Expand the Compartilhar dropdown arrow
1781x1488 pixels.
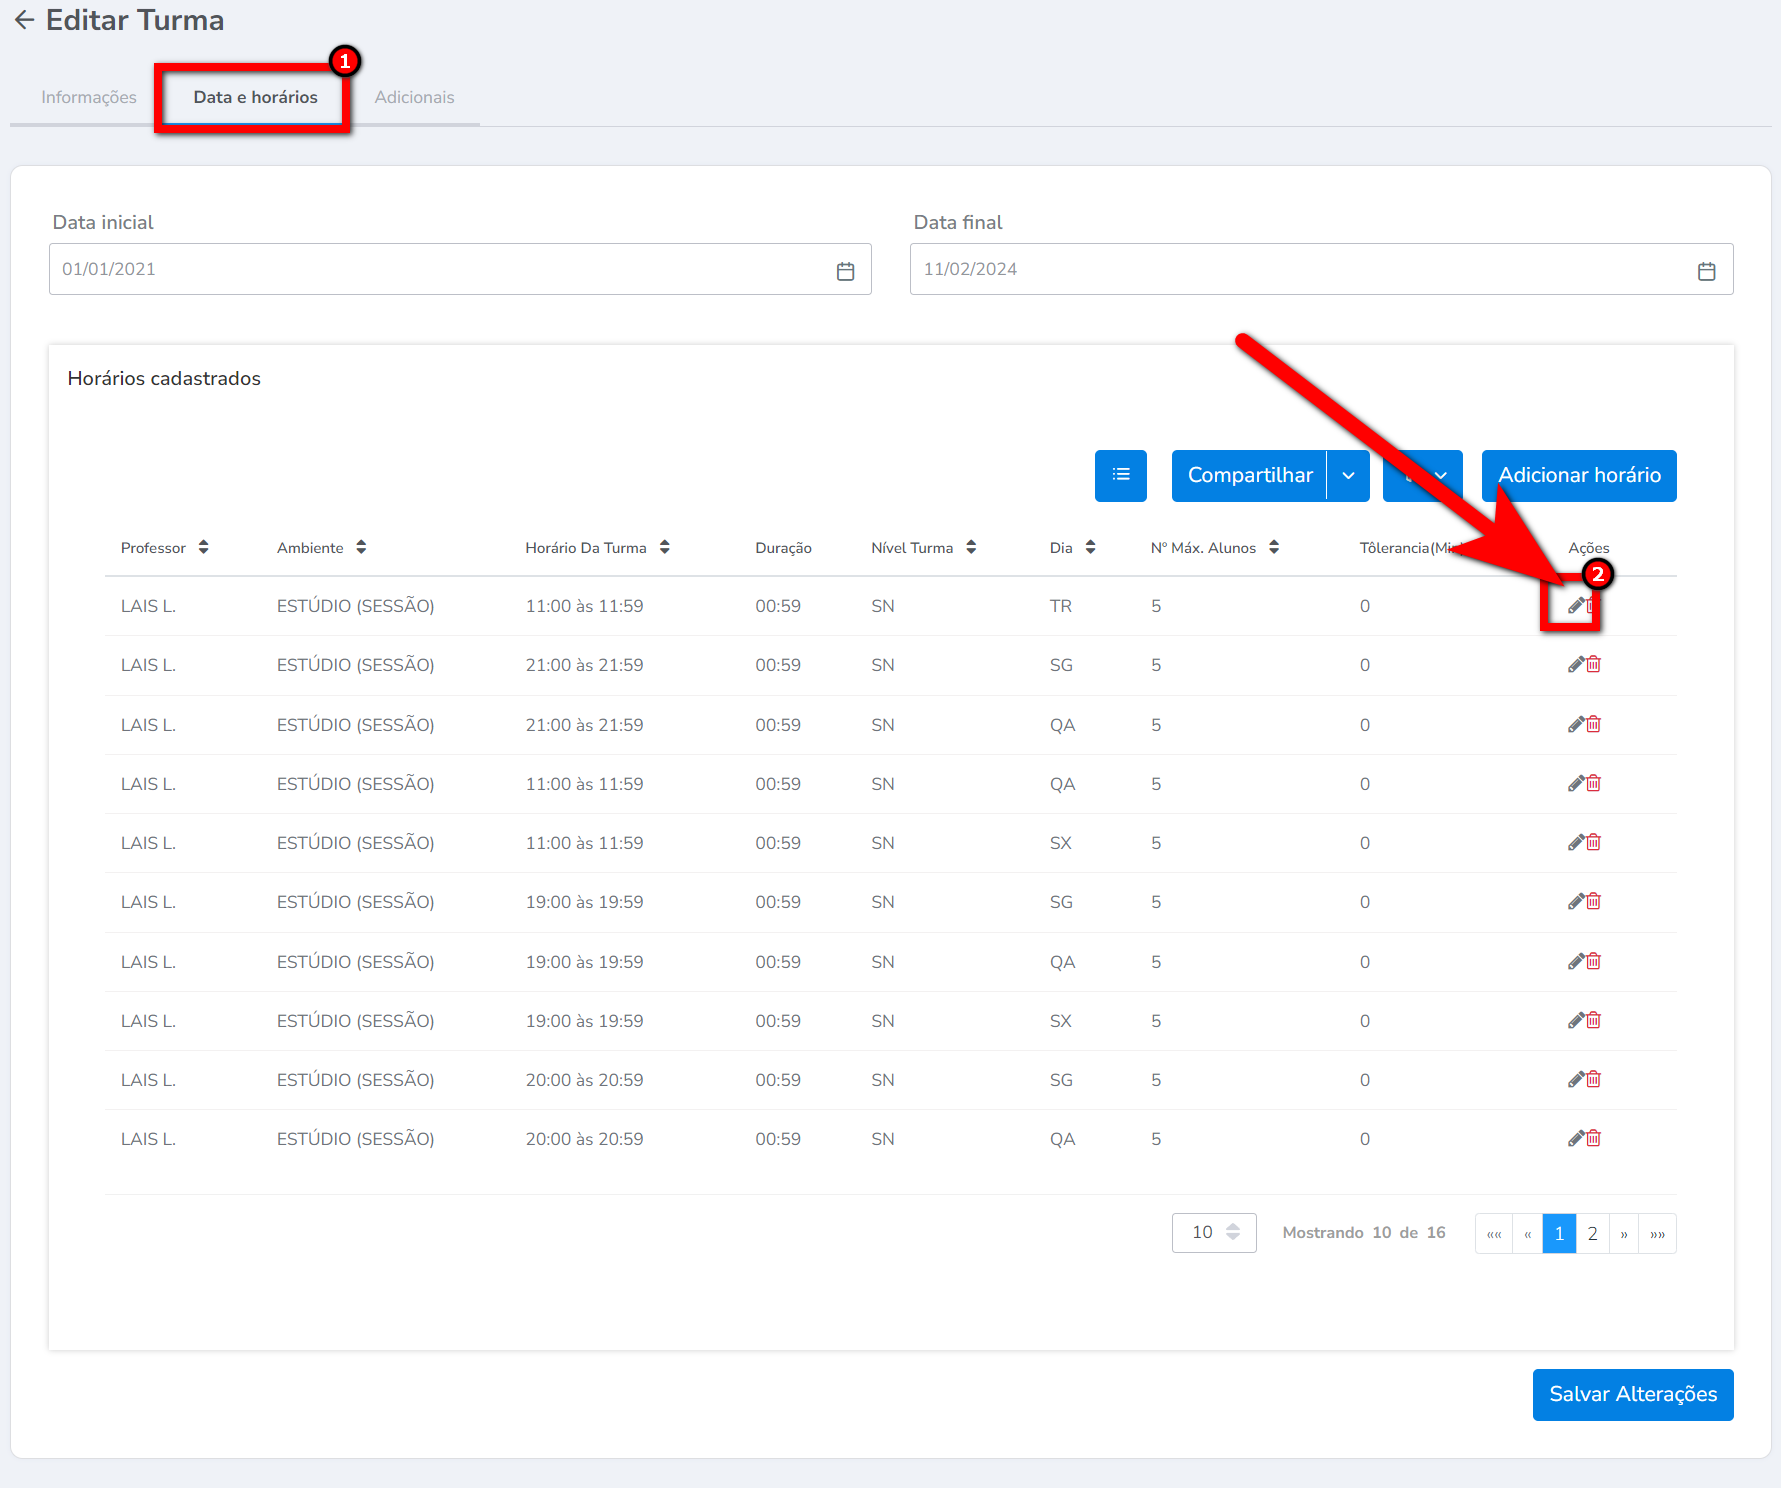[1348, 476]
